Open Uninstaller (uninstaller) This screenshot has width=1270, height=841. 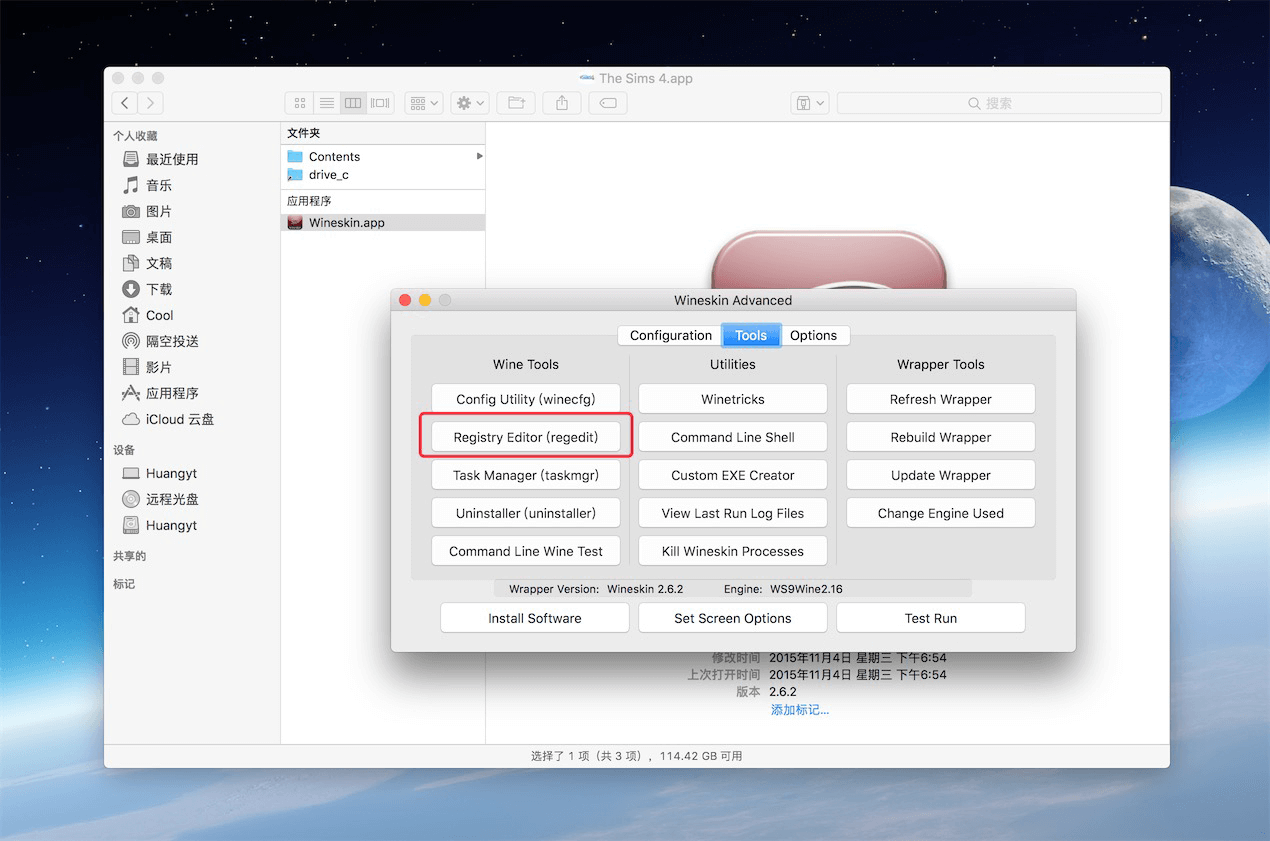coord(526,513)
